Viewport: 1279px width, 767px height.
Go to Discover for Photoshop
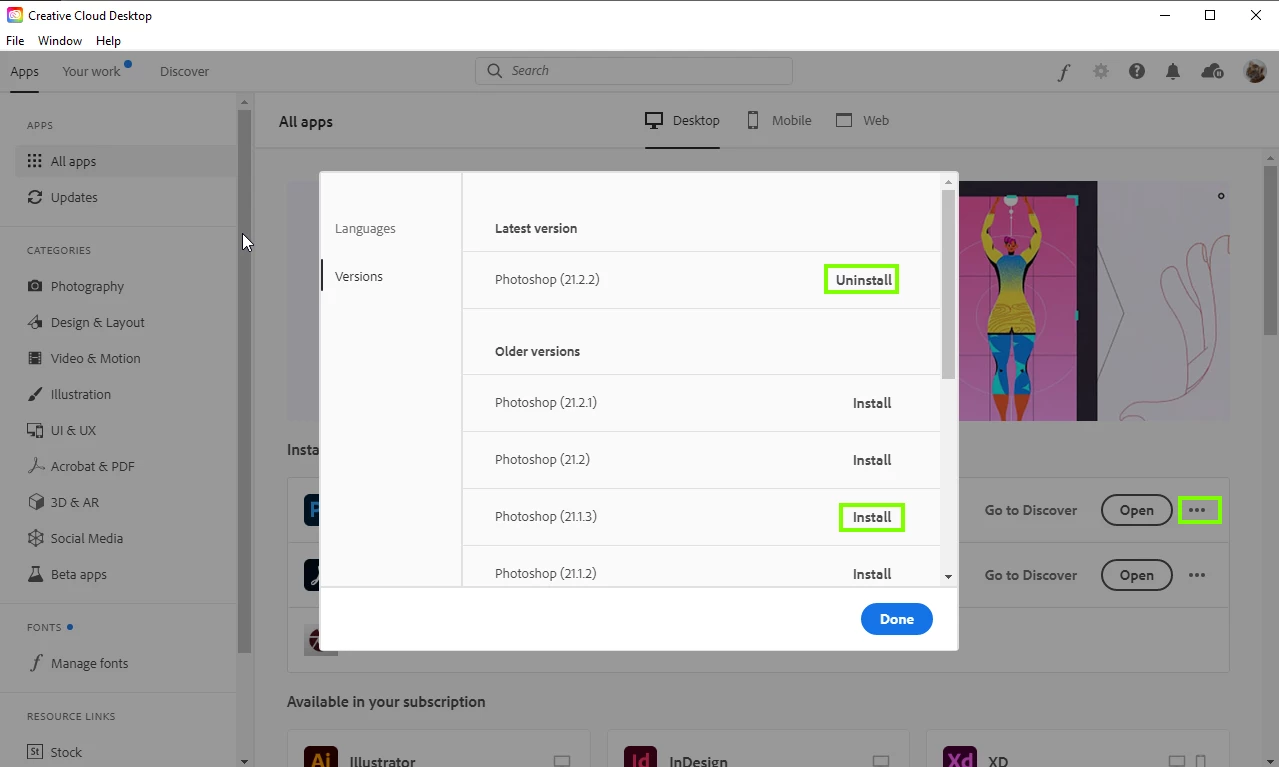coord(1030,510)
